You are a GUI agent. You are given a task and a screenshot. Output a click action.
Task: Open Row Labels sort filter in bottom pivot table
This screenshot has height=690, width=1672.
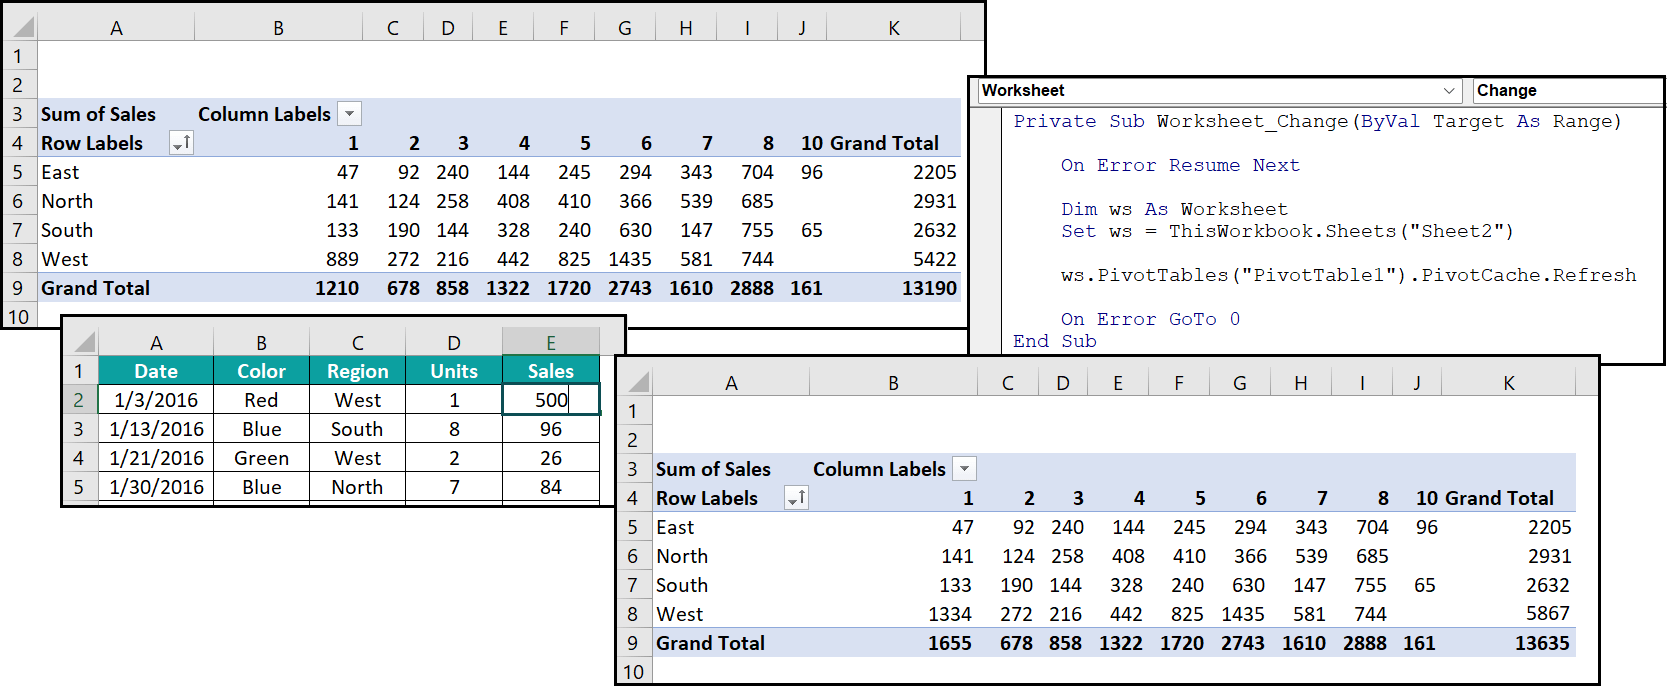point(796,498)
